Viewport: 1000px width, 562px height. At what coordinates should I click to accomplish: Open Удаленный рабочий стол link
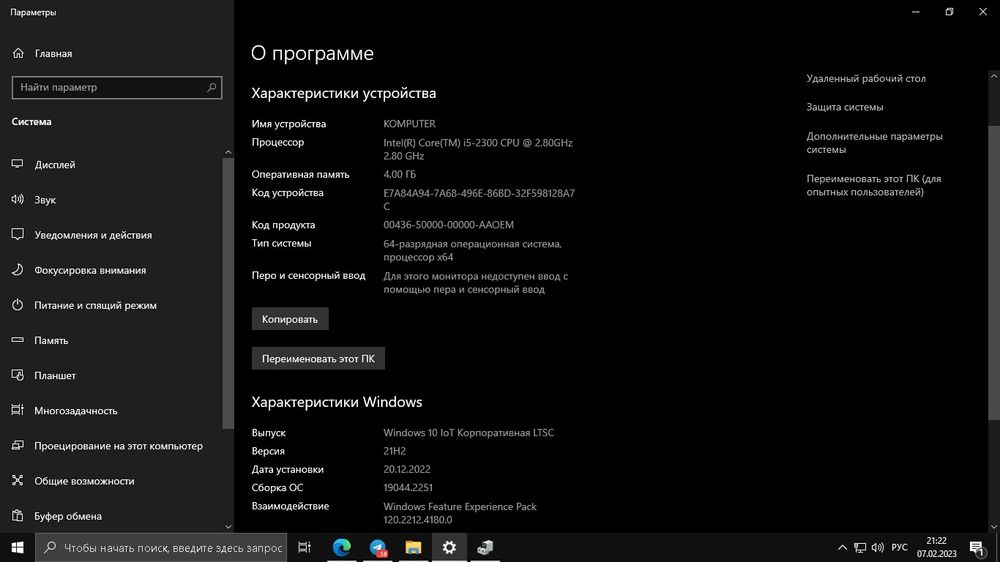(865, 78)
